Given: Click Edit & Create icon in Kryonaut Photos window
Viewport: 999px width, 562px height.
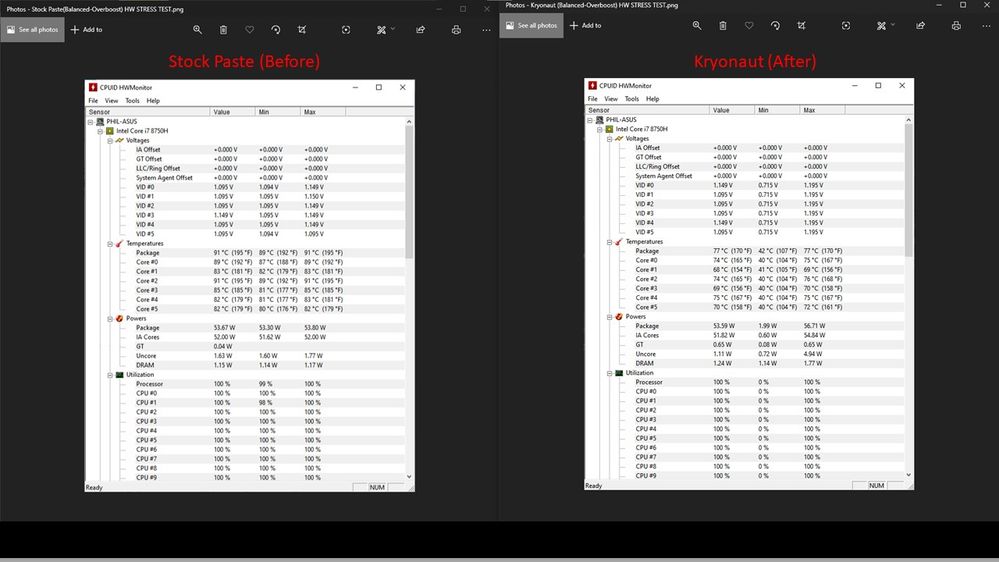Looking at the screenshot, I should tap(881, 25).
